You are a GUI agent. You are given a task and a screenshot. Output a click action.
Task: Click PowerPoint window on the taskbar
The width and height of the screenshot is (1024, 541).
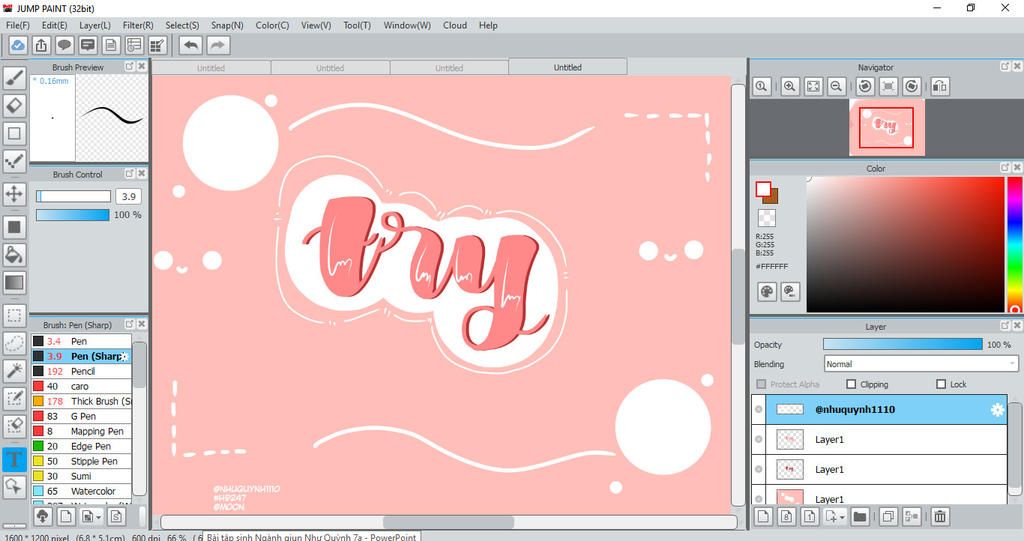point(311,536)
